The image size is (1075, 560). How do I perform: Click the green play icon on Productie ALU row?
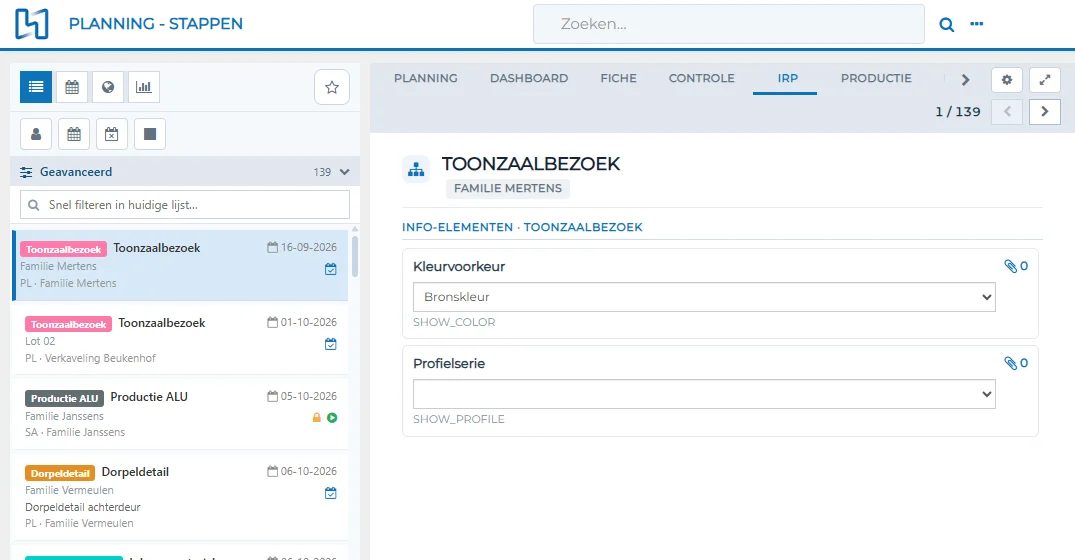332,417
